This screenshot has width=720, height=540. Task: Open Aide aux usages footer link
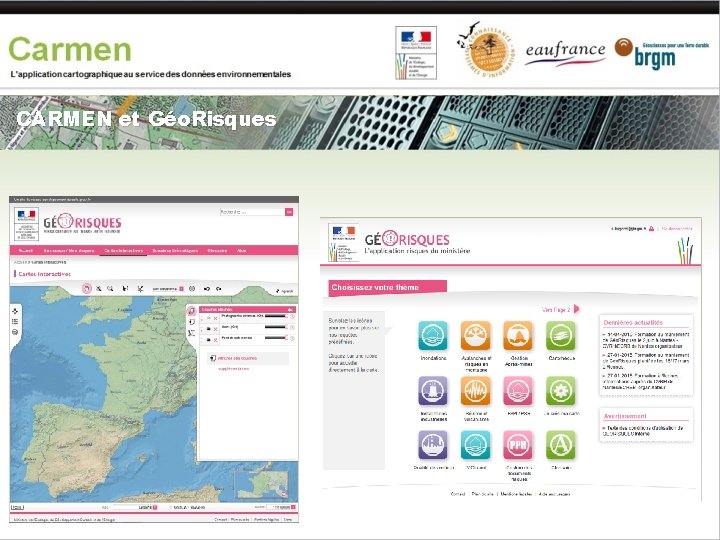(554, 494)
